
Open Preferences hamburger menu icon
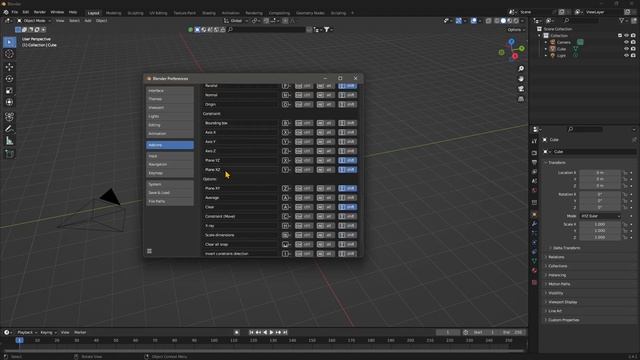click(149, 251)
